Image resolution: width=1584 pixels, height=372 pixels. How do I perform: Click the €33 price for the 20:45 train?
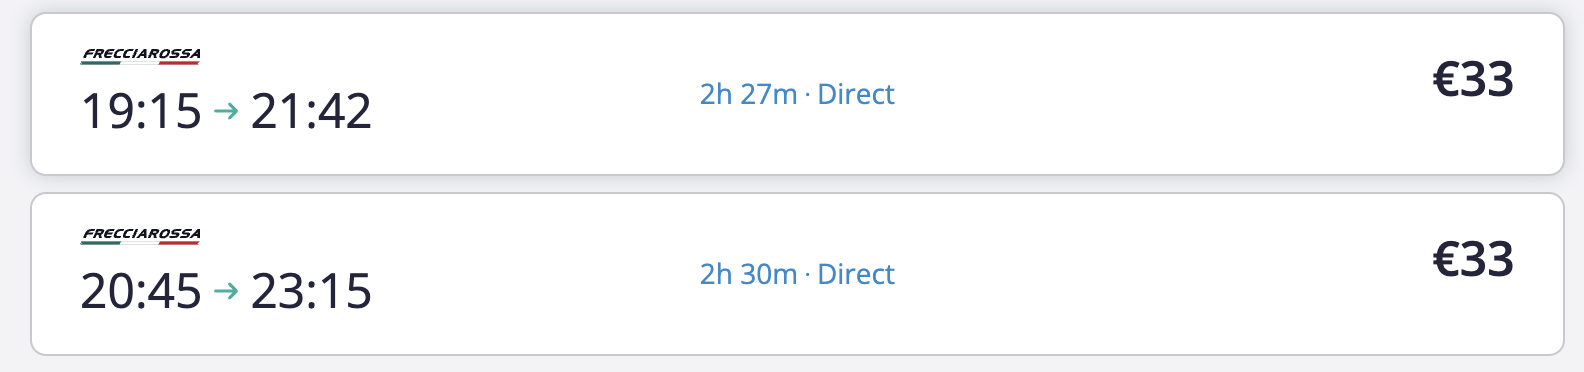1473,260
